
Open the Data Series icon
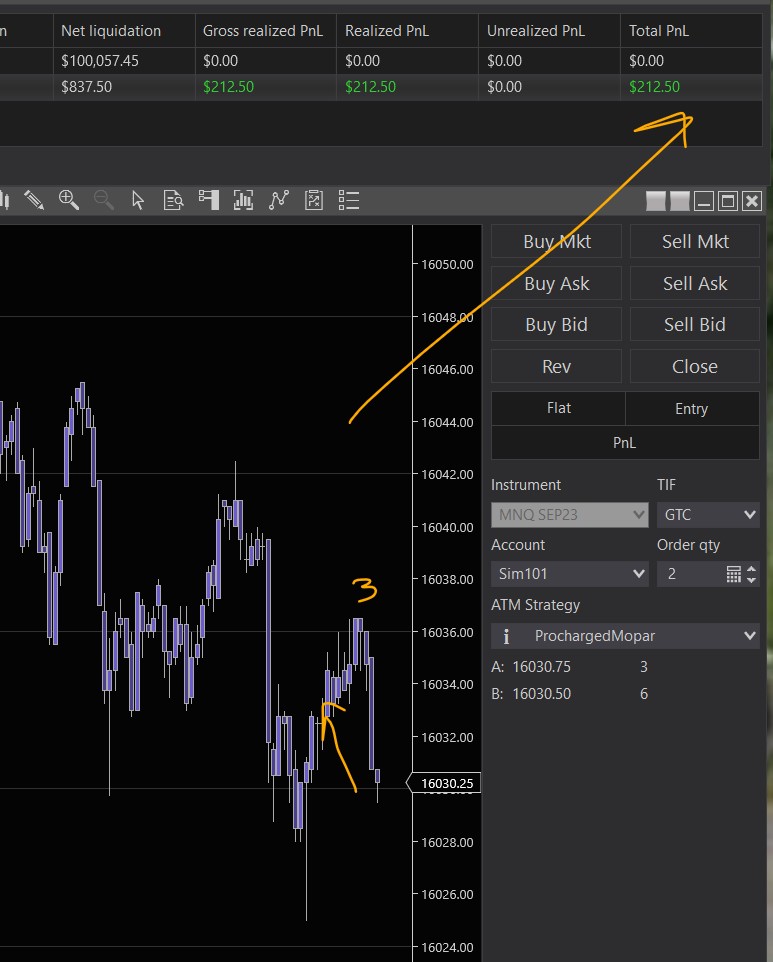point(173,200)
